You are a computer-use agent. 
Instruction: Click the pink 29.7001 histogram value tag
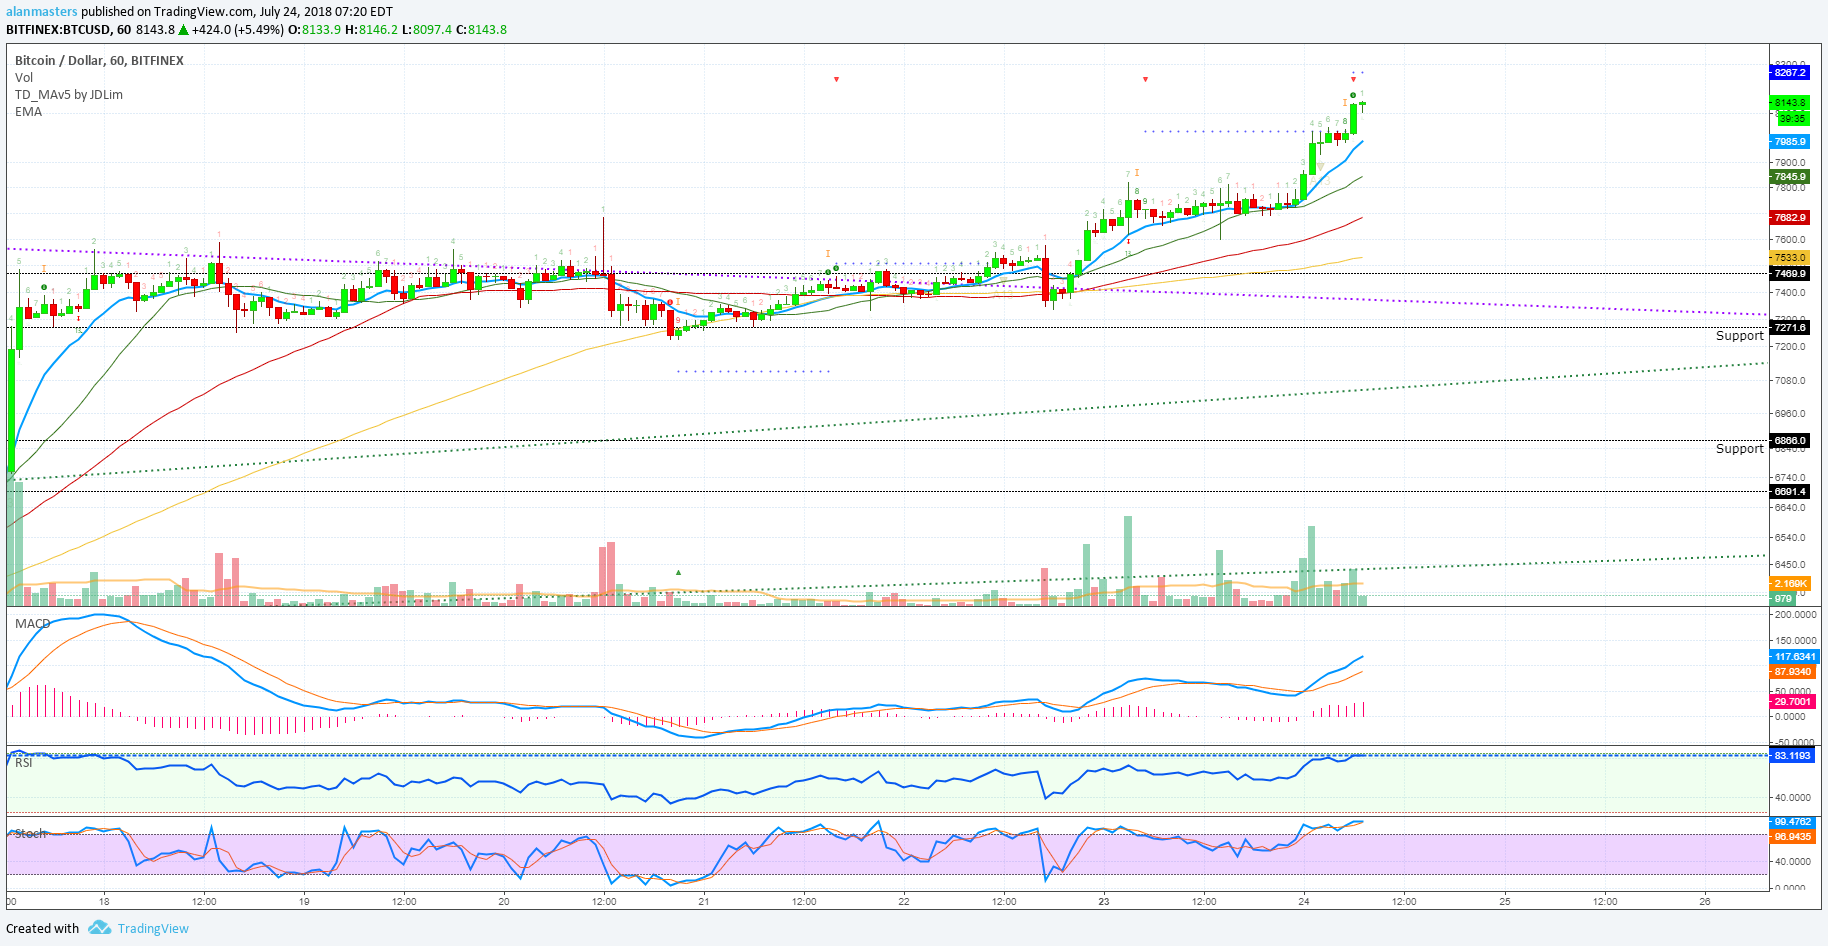coord(1794,701)
